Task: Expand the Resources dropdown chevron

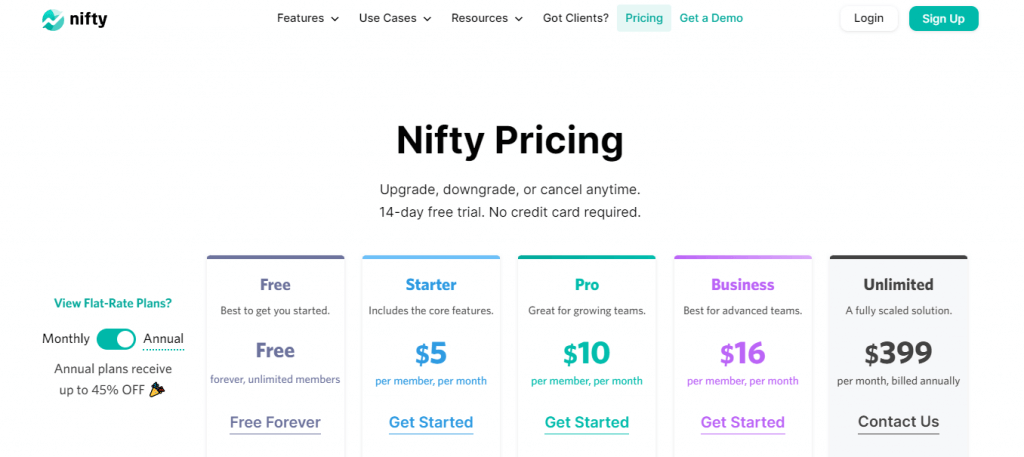Action: [x=519, y=19]
